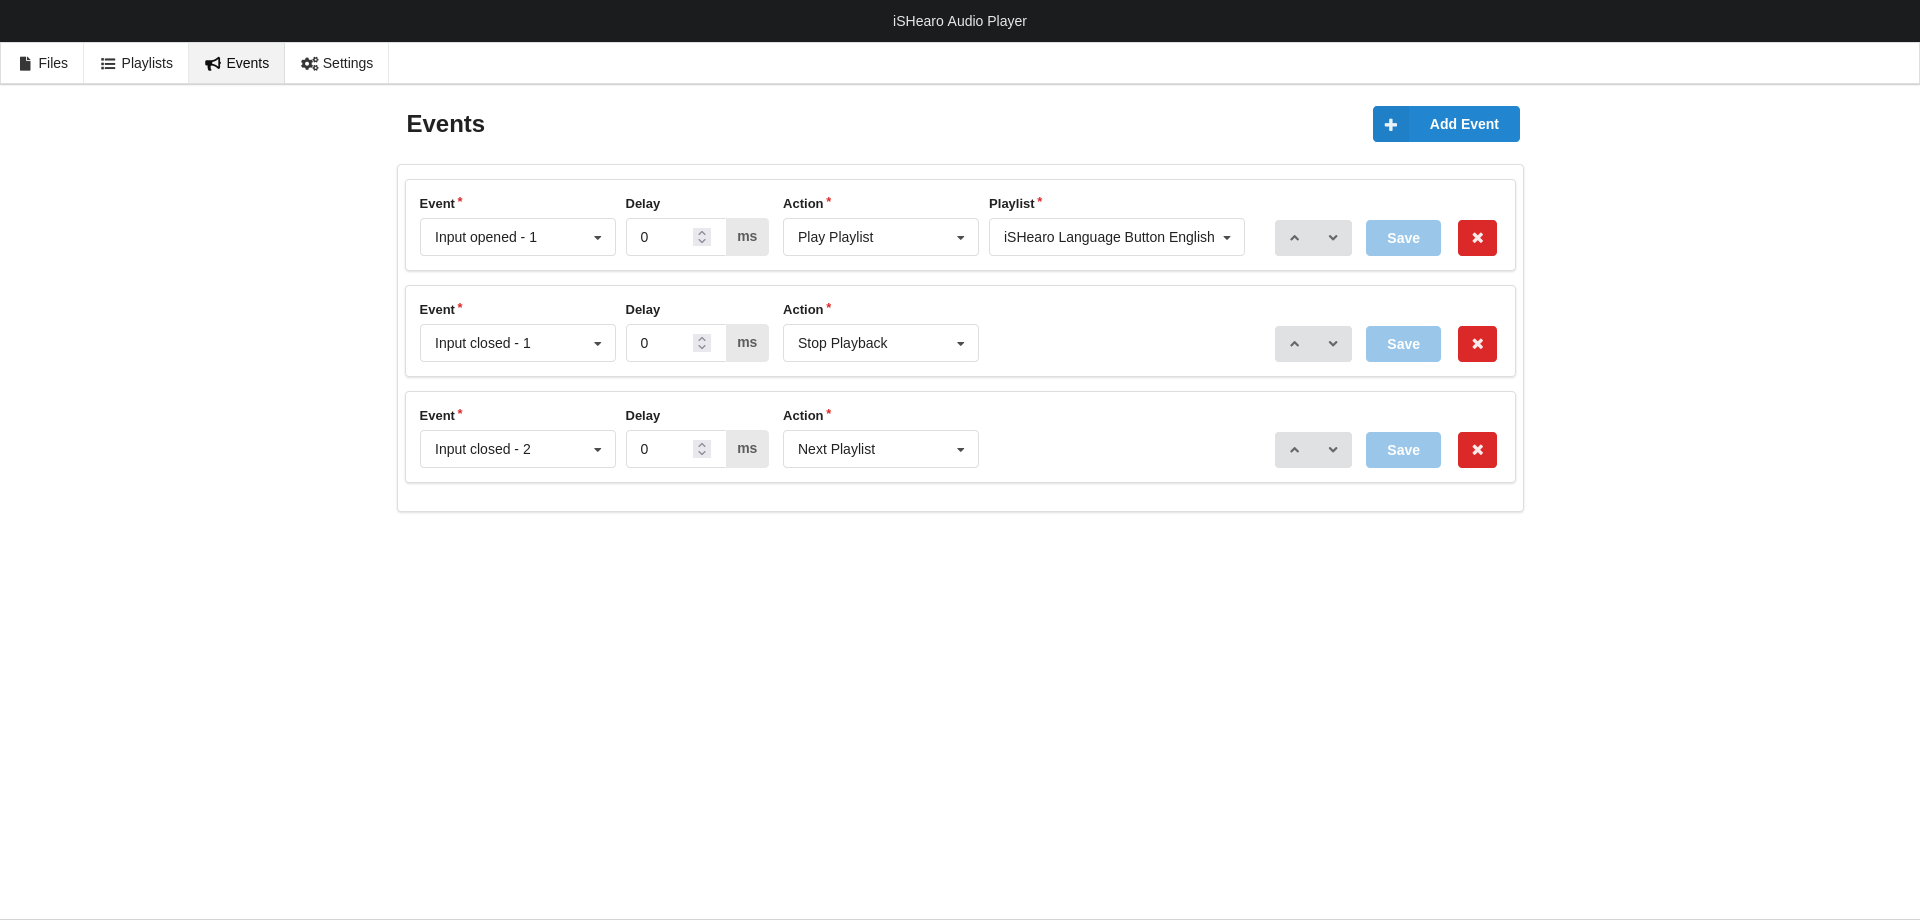Screen dimensions: 1920x920
Task: Move Input closed - 2 event up
Action: pos(1294,450)
